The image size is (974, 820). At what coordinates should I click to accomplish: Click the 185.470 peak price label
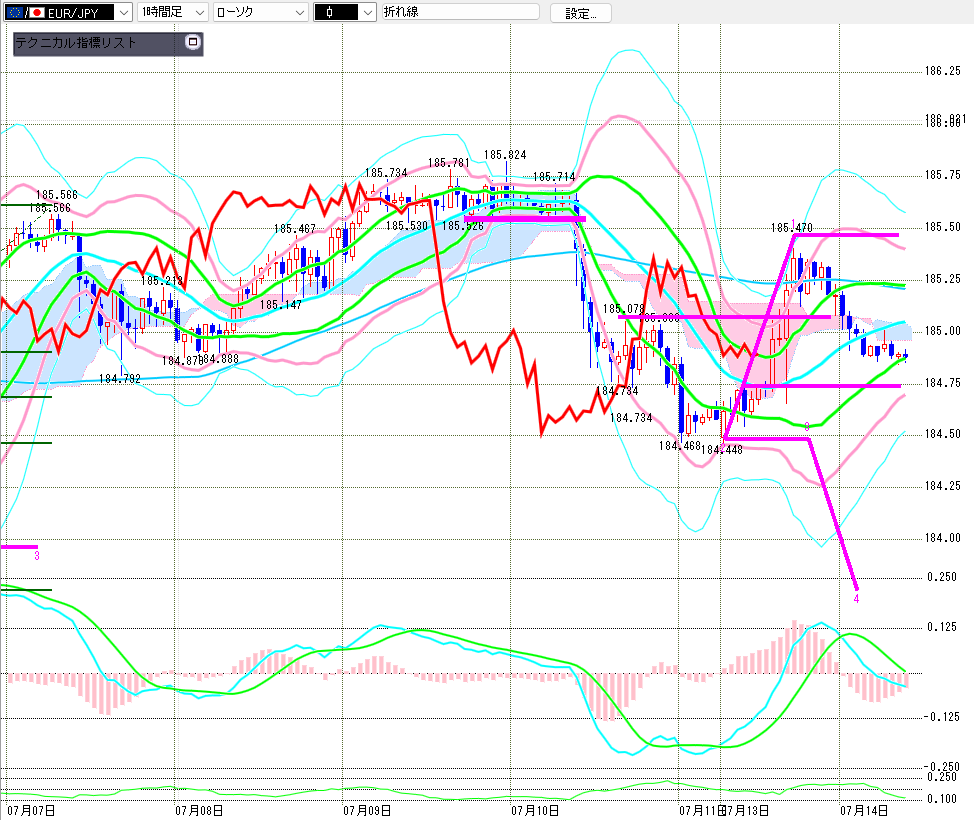click(791, 227)
